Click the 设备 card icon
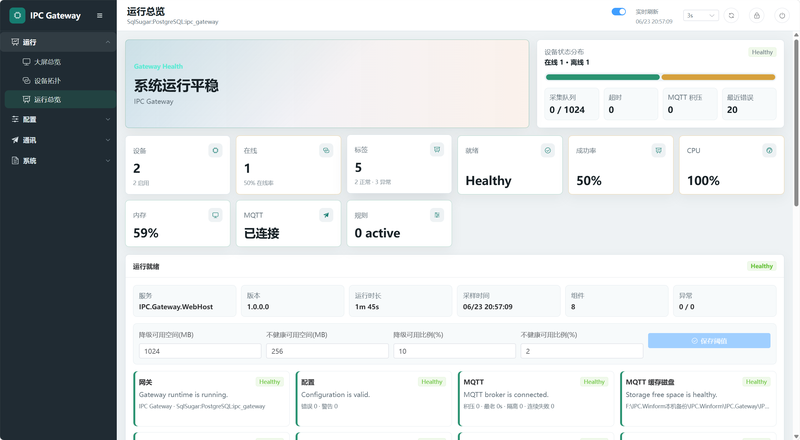800x440 pixels. [215, 151]
